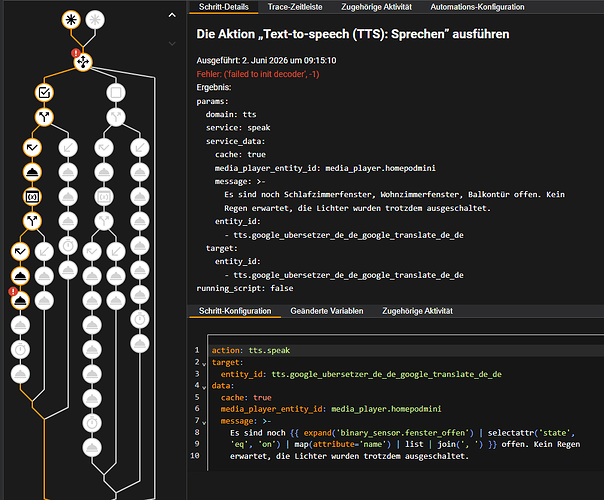
Task: Click the heading 'Die Aktion Text-to-speech (TTS): Sprechen ausführen'
Action: (x=353, y=34)
